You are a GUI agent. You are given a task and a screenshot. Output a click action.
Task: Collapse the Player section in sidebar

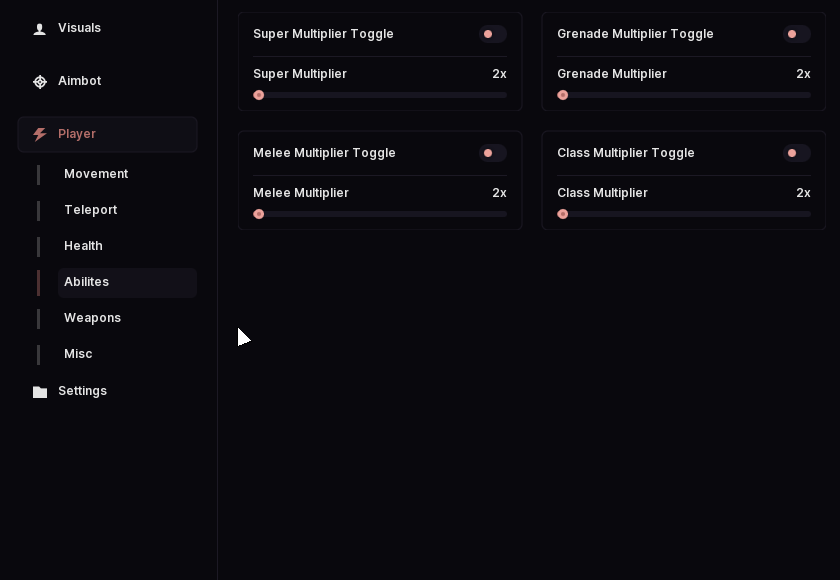point(108,134)
